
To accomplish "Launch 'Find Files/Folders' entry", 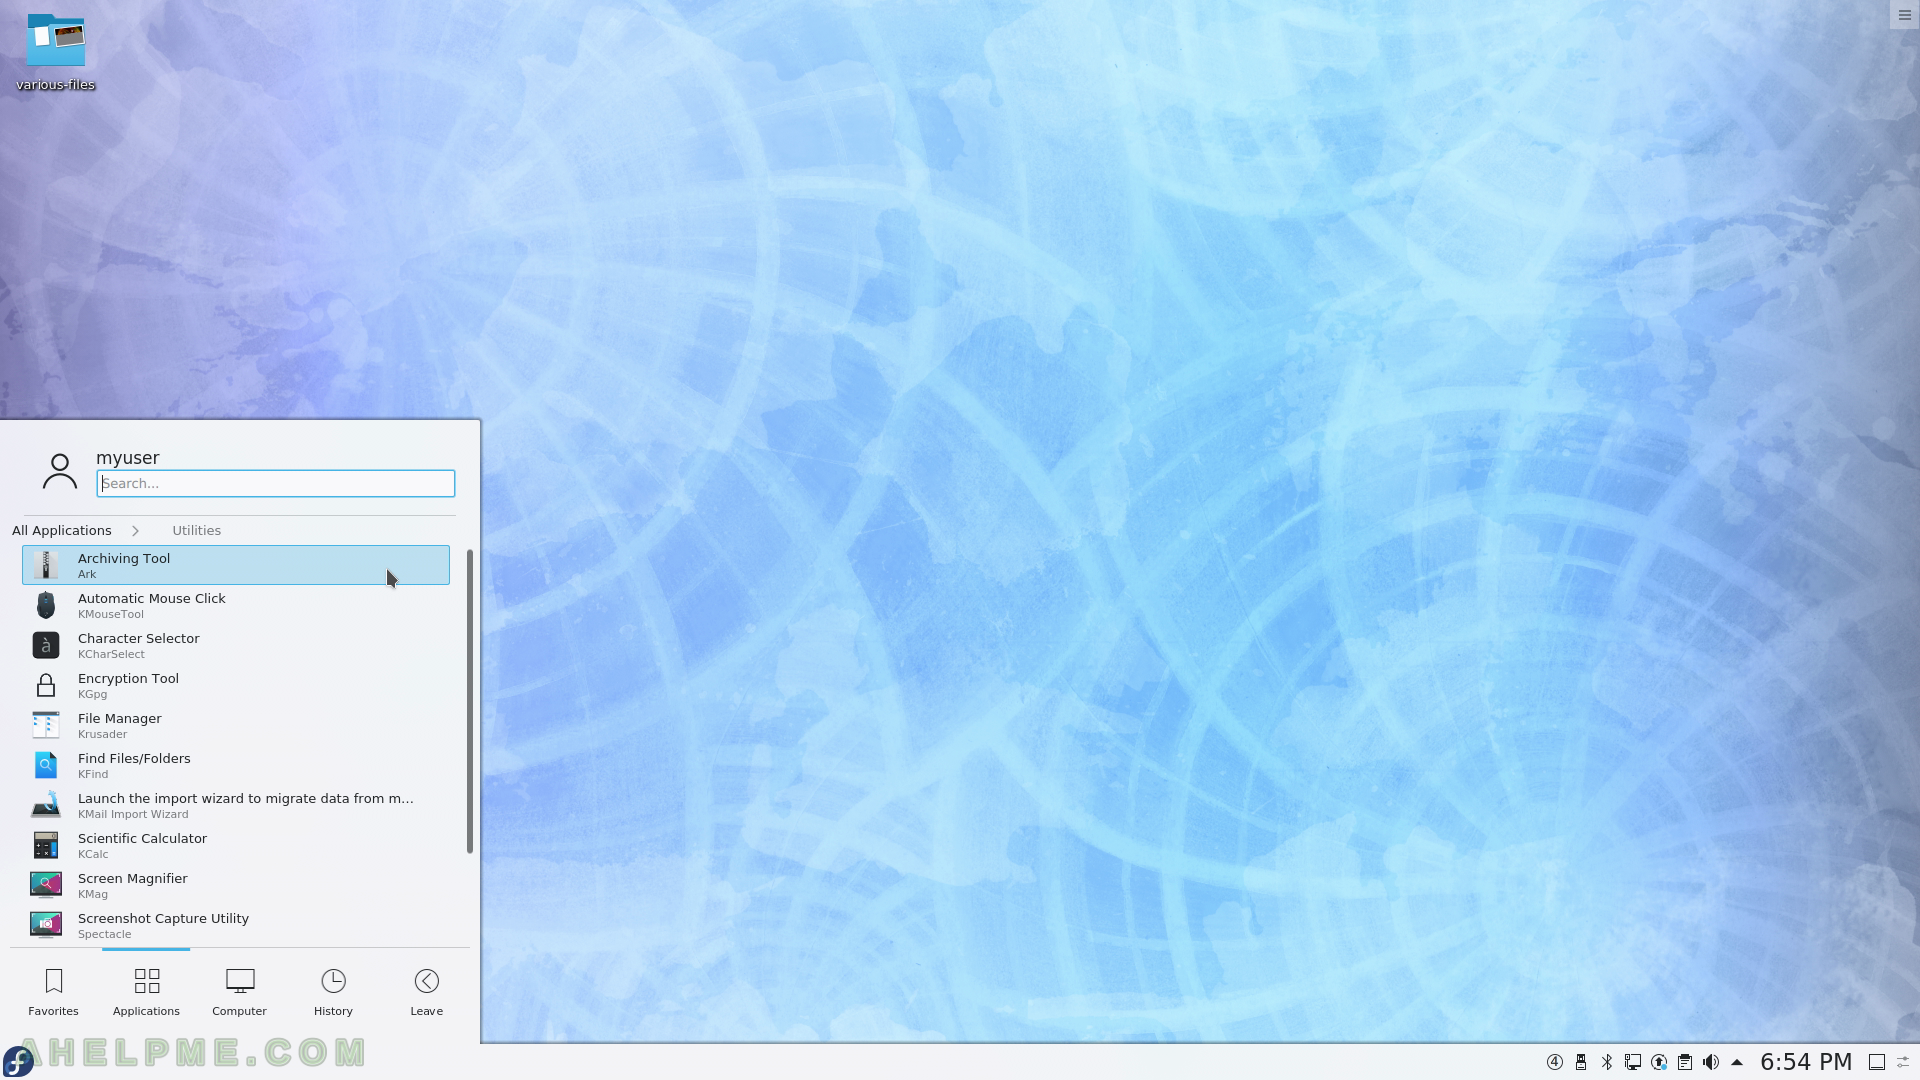I will pos(236,765).
